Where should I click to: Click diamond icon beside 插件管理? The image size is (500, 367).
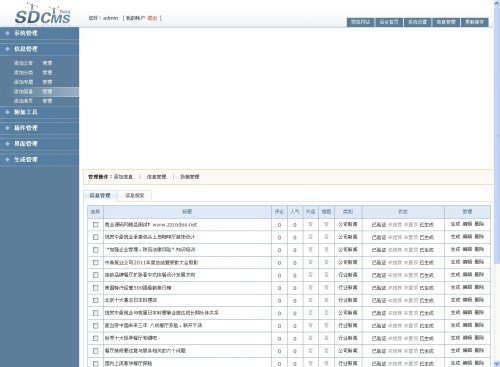tap(7, 128)
